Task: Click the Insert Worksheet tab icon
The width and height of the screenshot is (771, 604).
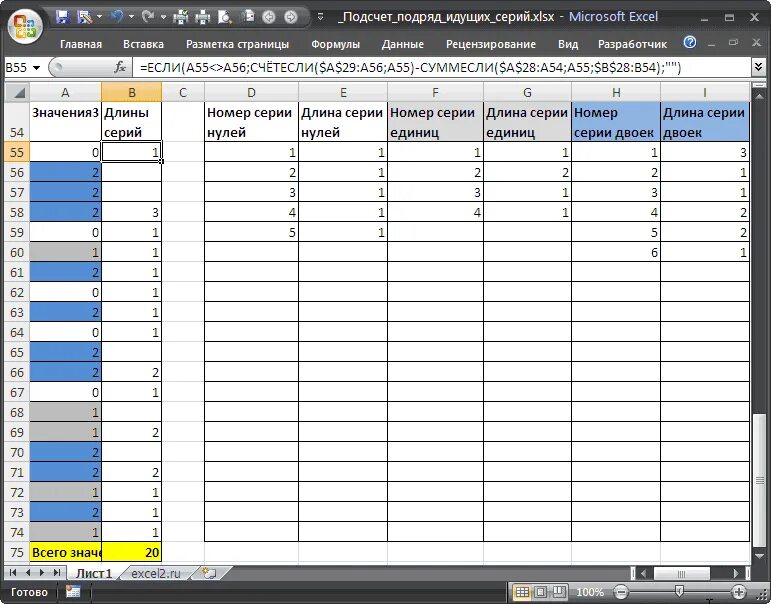Action: tap(210, 574)
